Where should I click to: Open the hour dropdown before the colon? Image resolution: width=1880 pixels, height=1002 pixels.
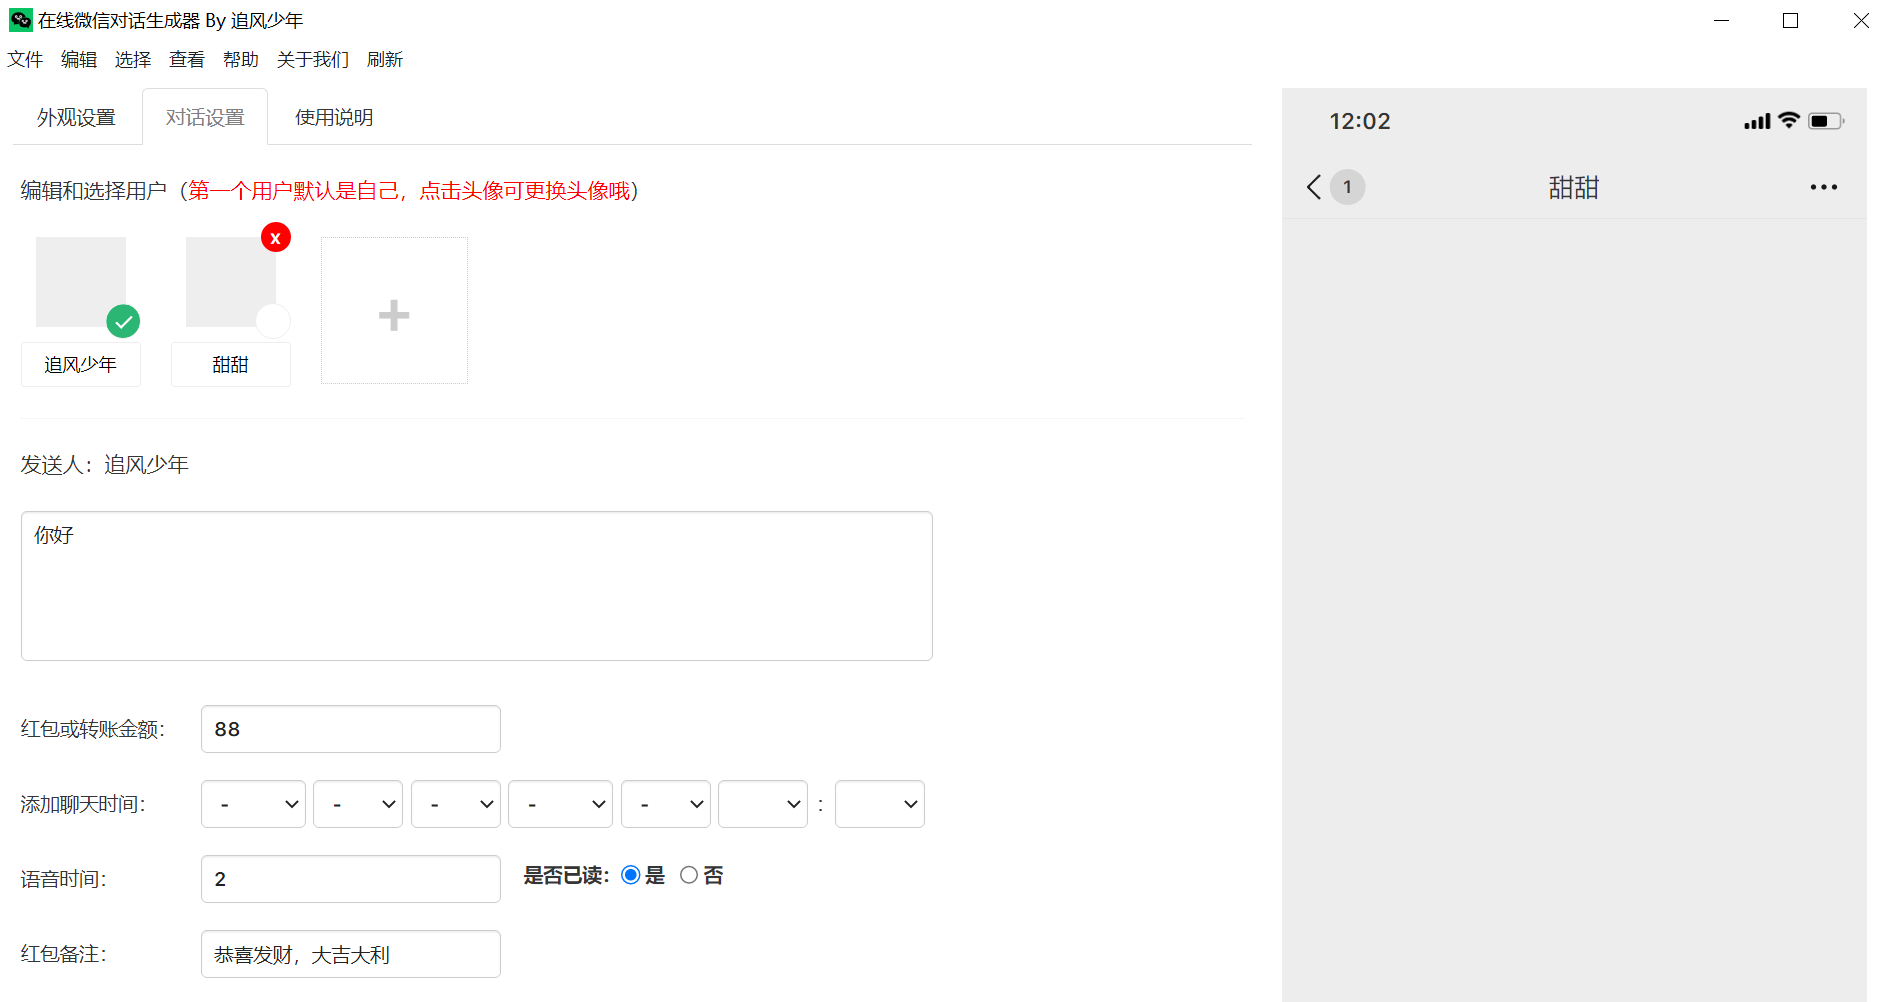pos(762,803)
